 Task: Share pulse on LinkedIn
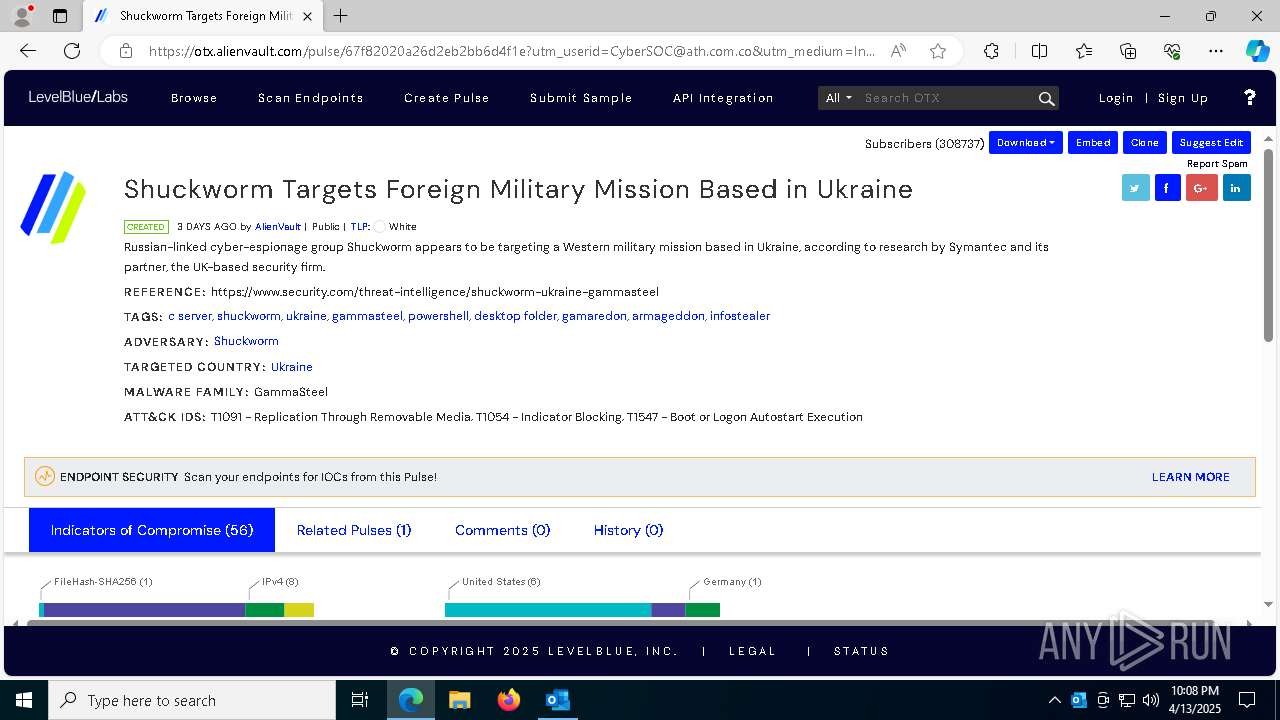[x=1237, y=187]
